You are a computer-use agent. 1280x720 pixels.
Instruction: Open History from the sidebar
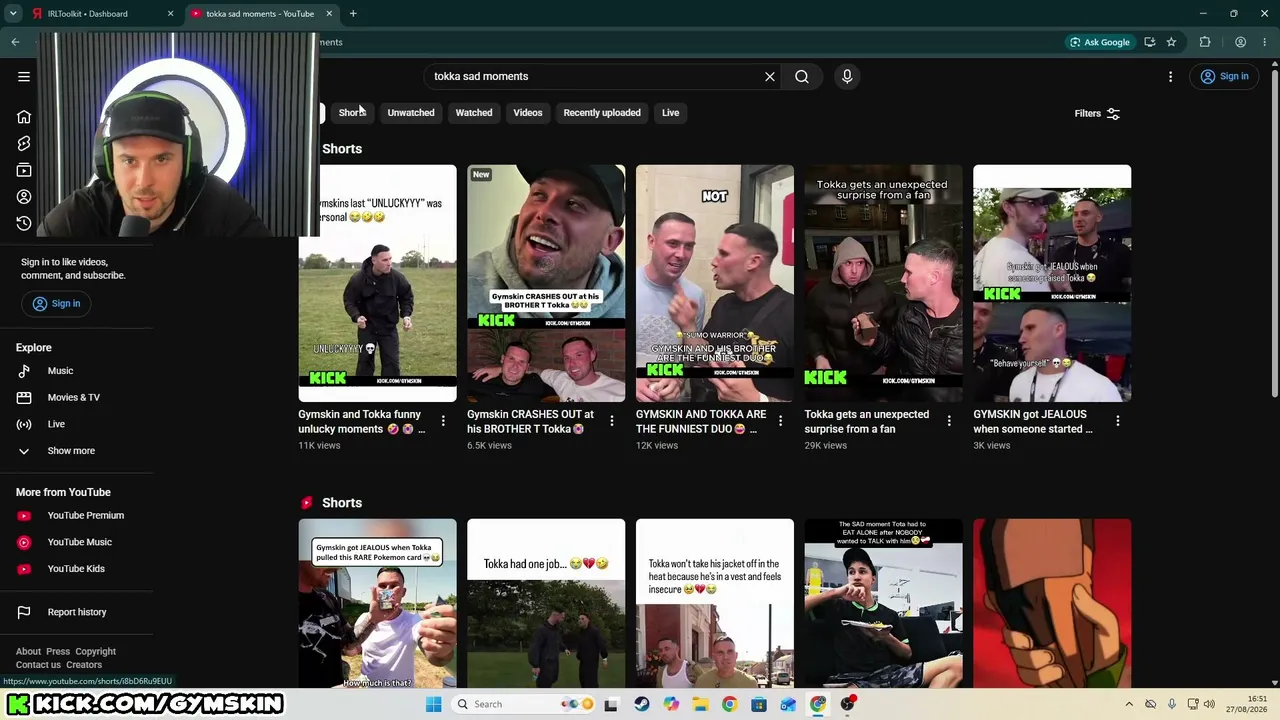coord(24,223)
